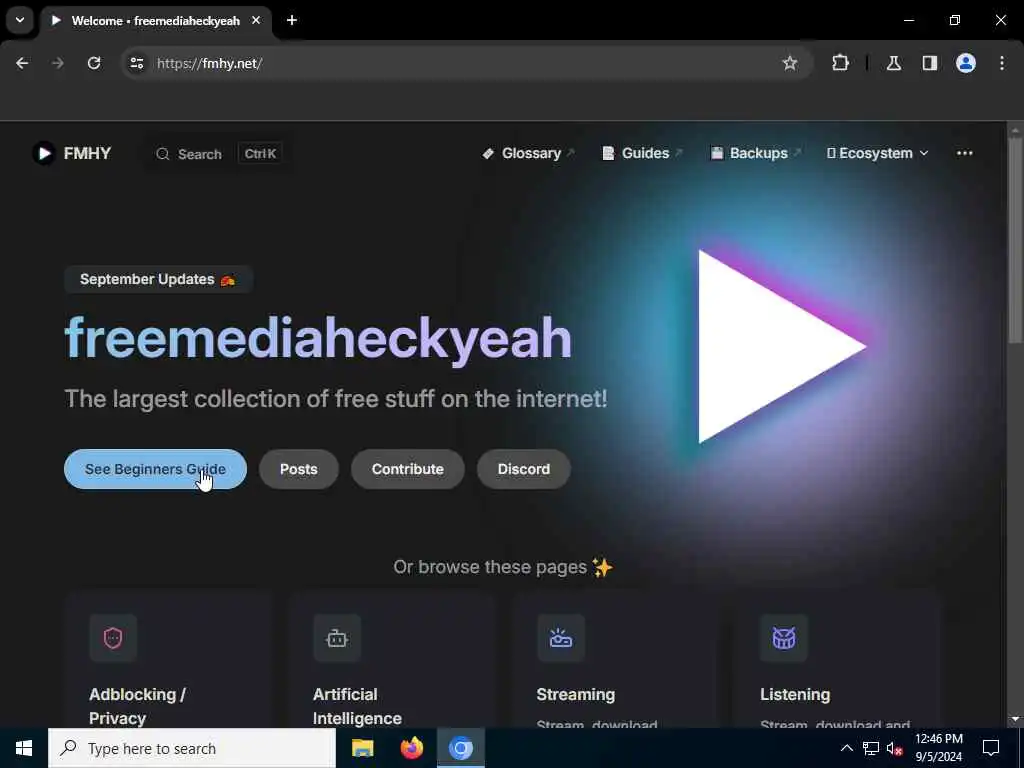1024x768 pixels.
Task: Click the Windows taskbar search box
Action: click(192, 748)
